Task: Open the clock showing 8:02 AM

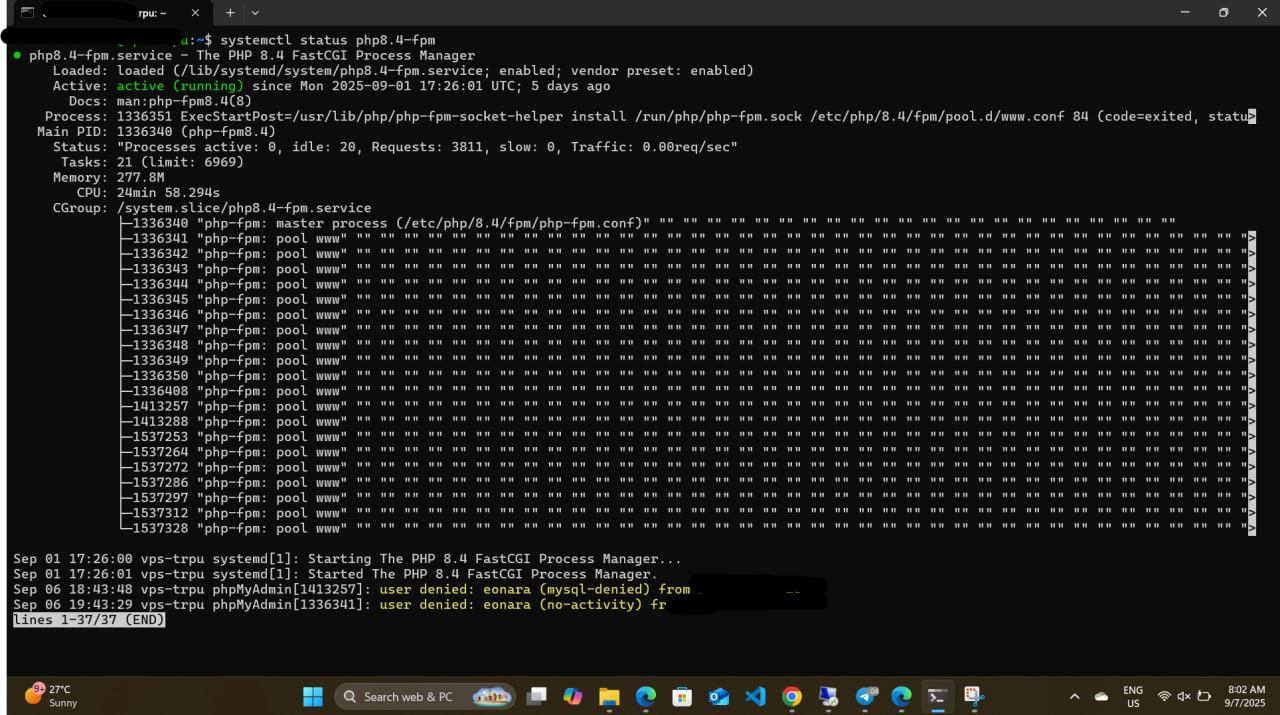Action: (x=1245, y=696)
